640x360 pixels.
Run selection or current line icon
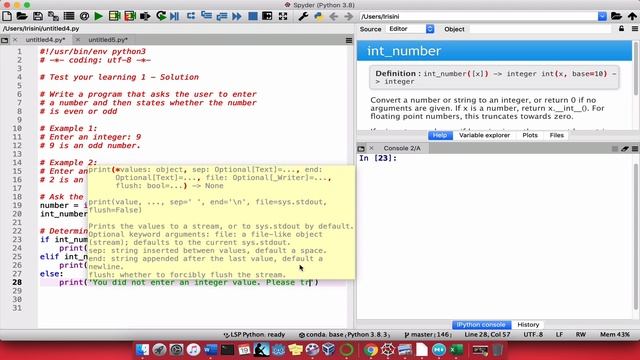click(x=145, y=16)
